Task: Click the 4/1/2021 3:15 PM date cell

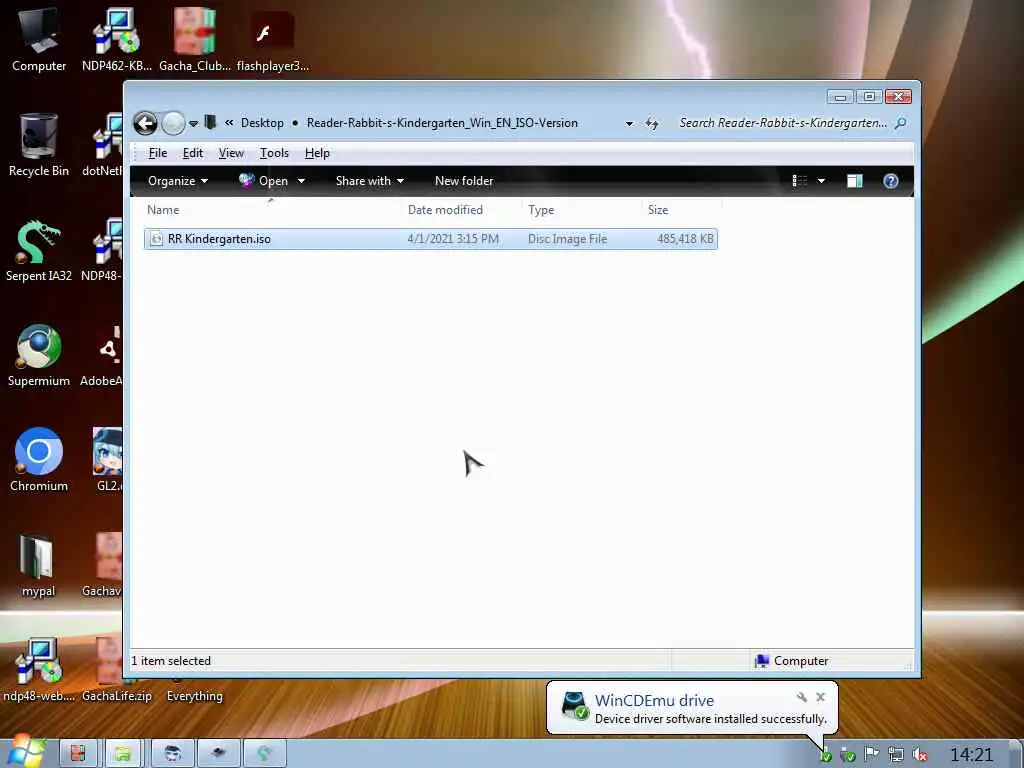Action: [x=453, y=239]
